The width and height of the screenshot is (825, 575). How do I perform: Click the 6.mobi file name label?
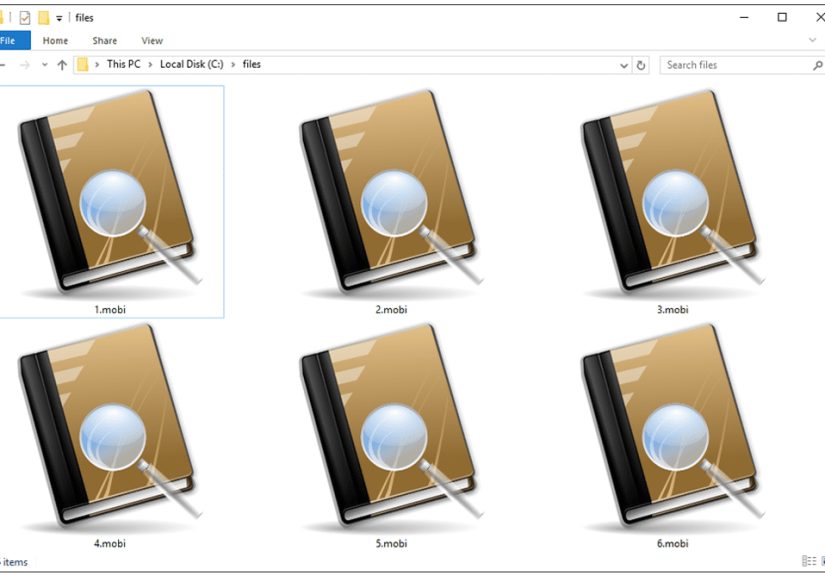point(672,543)
